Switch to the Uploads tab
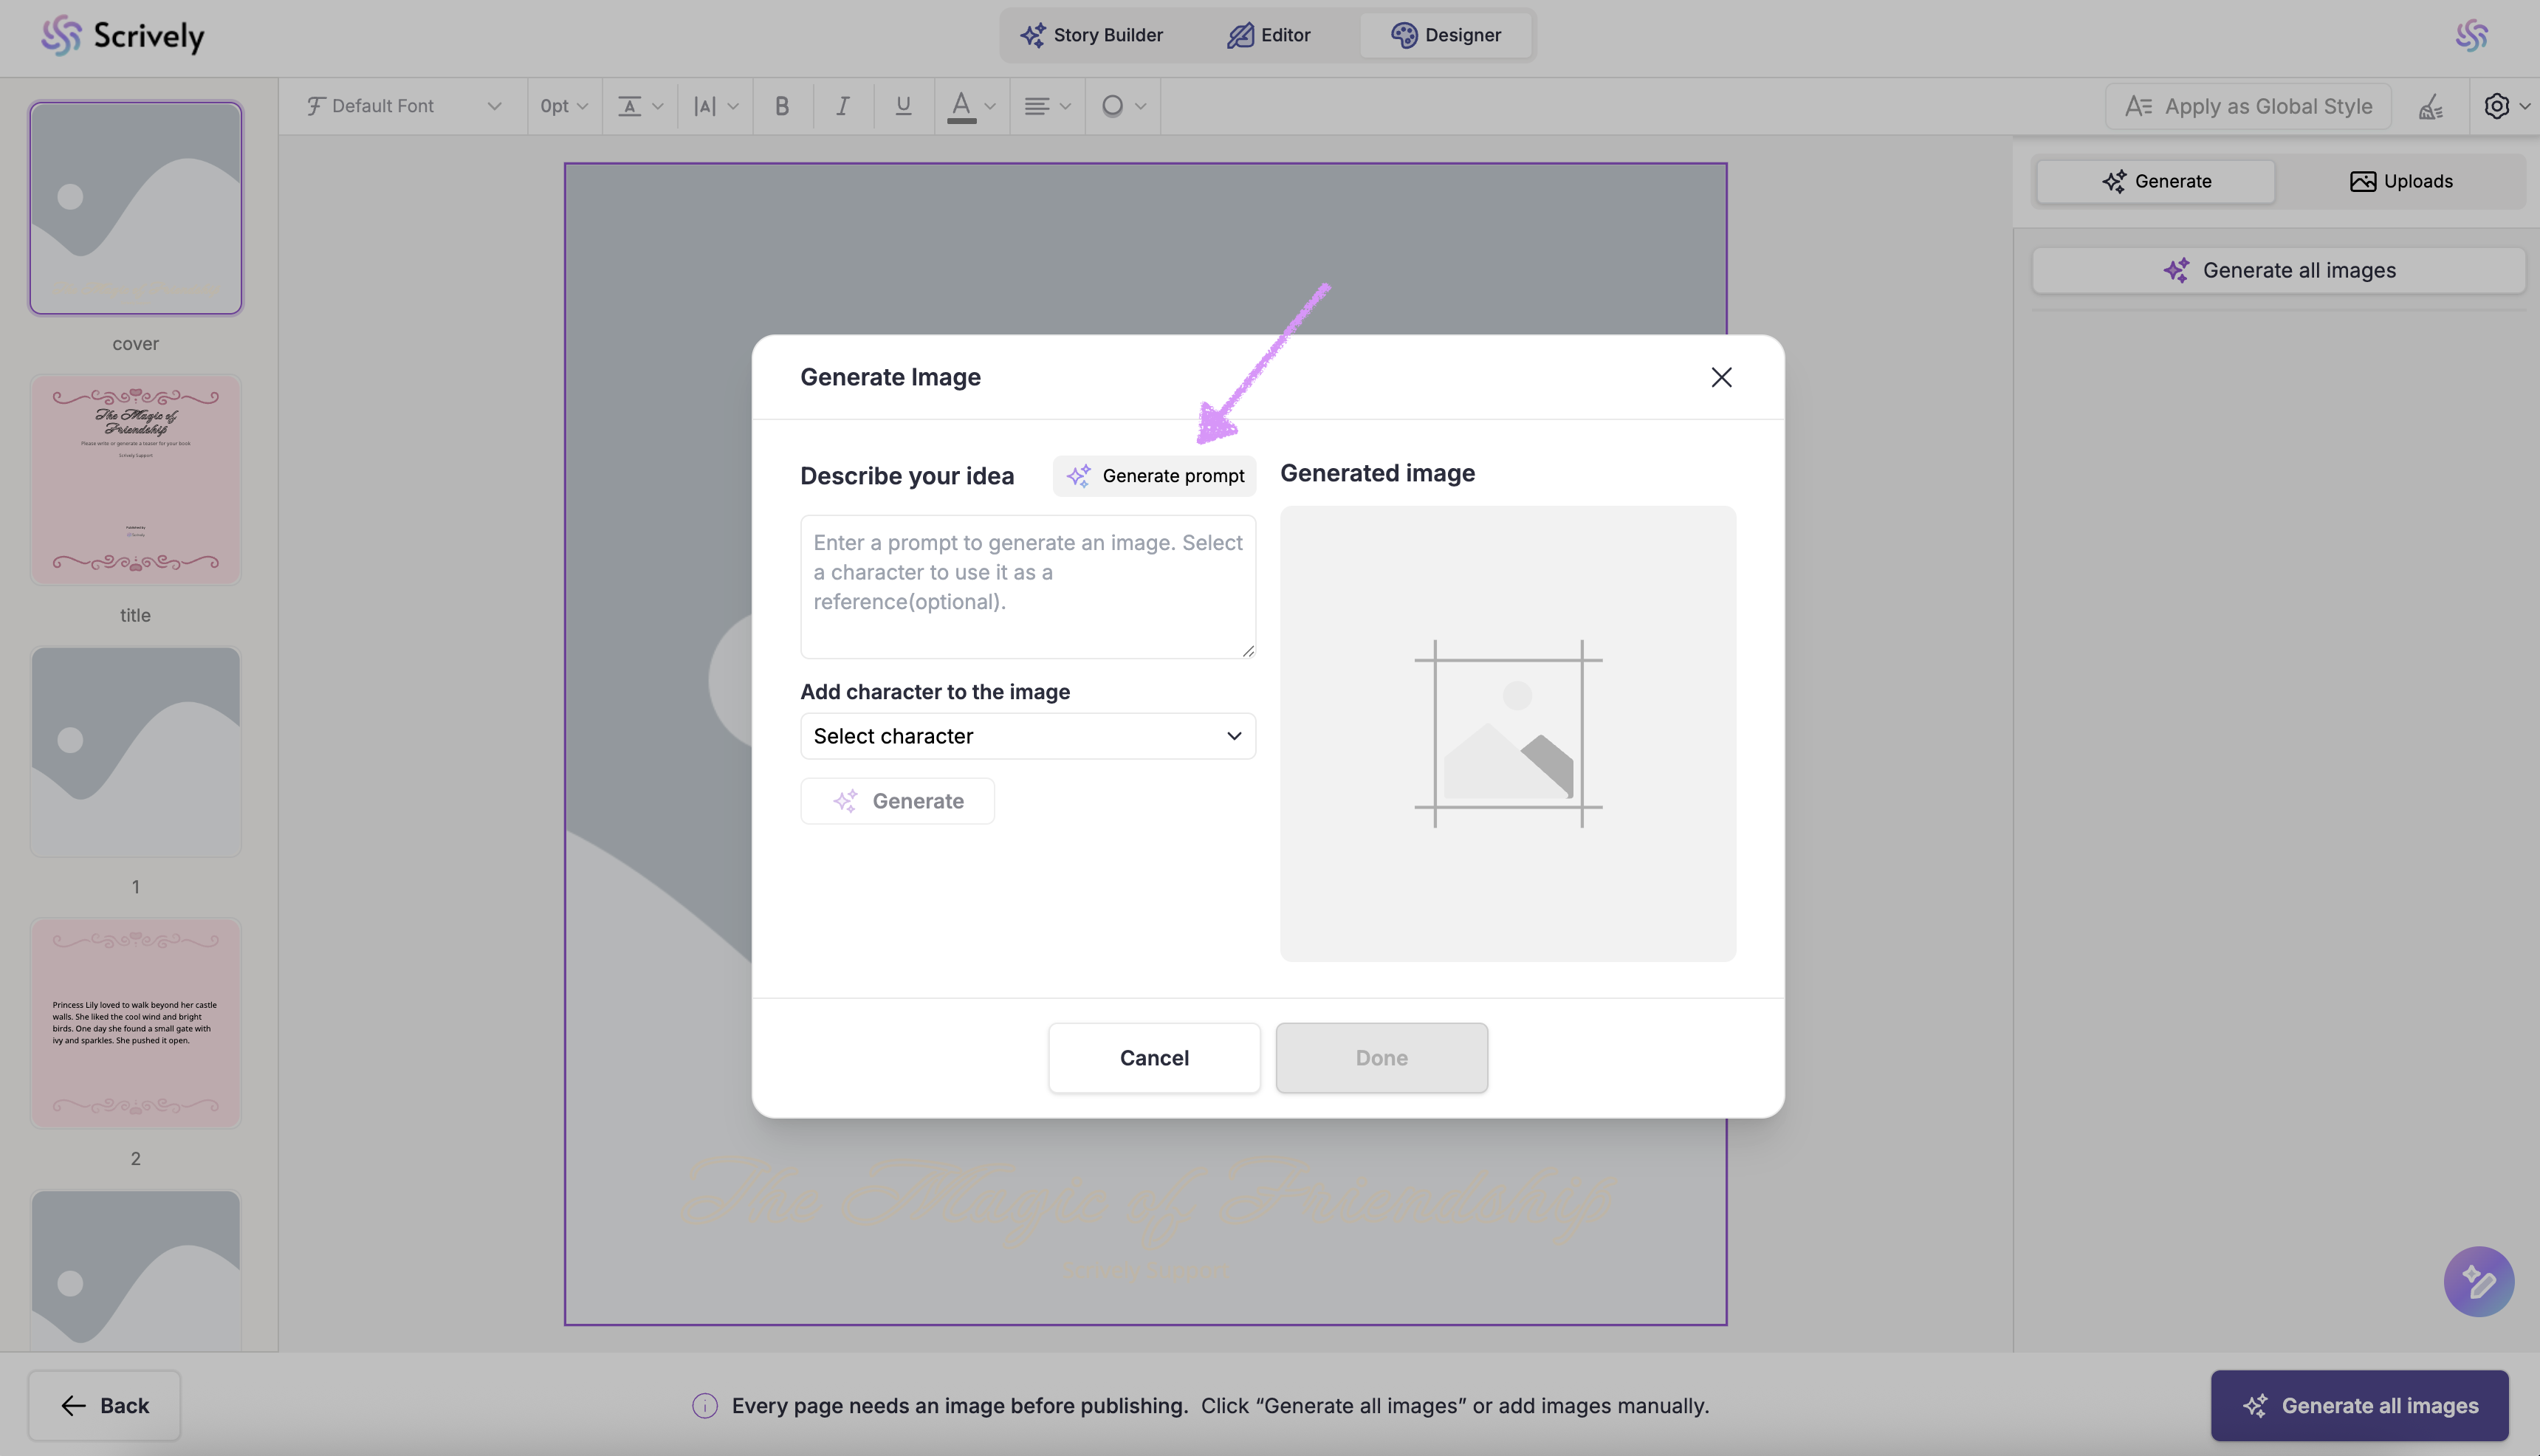This screenshot has height=1456, width=2540. [2400, 181]
